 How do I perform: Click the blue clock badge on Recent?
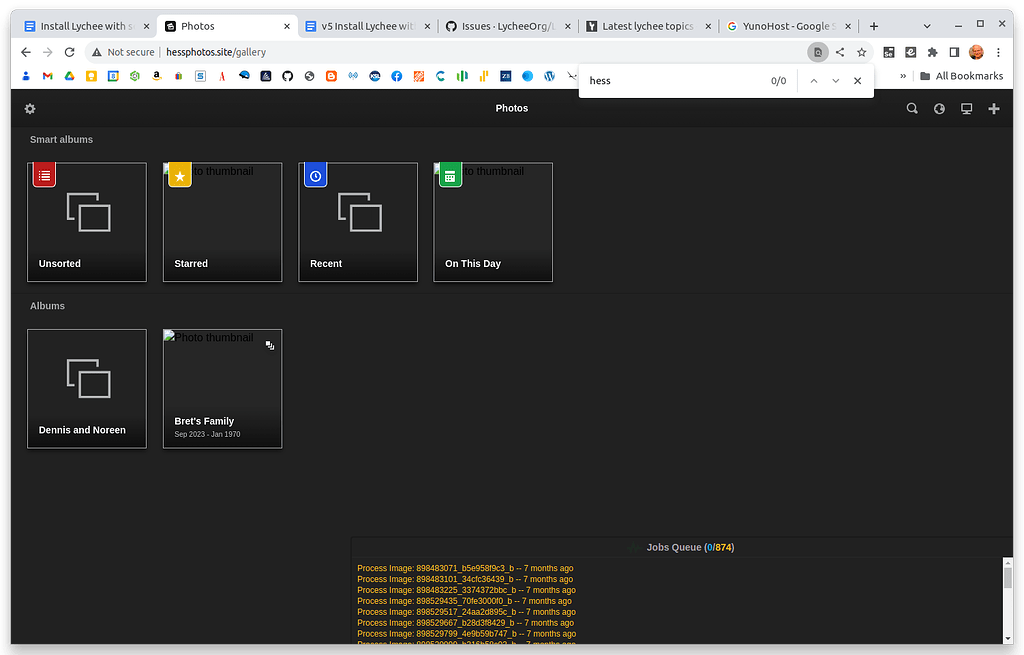tap(315, 175)
